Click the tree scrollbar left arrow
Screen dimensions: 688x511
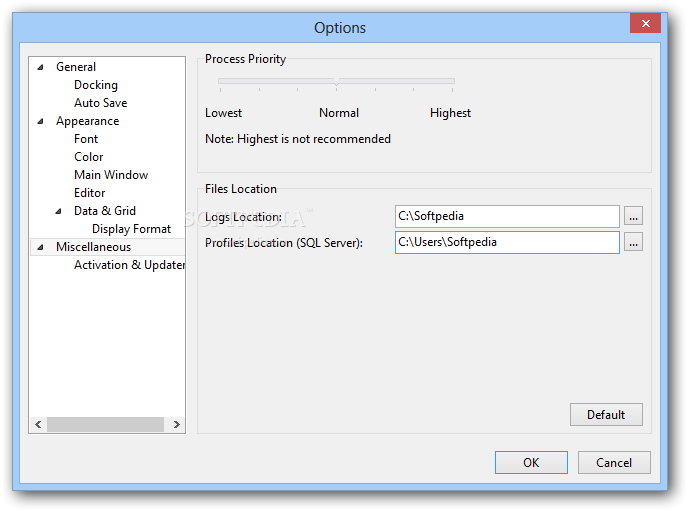pos(38,424)
